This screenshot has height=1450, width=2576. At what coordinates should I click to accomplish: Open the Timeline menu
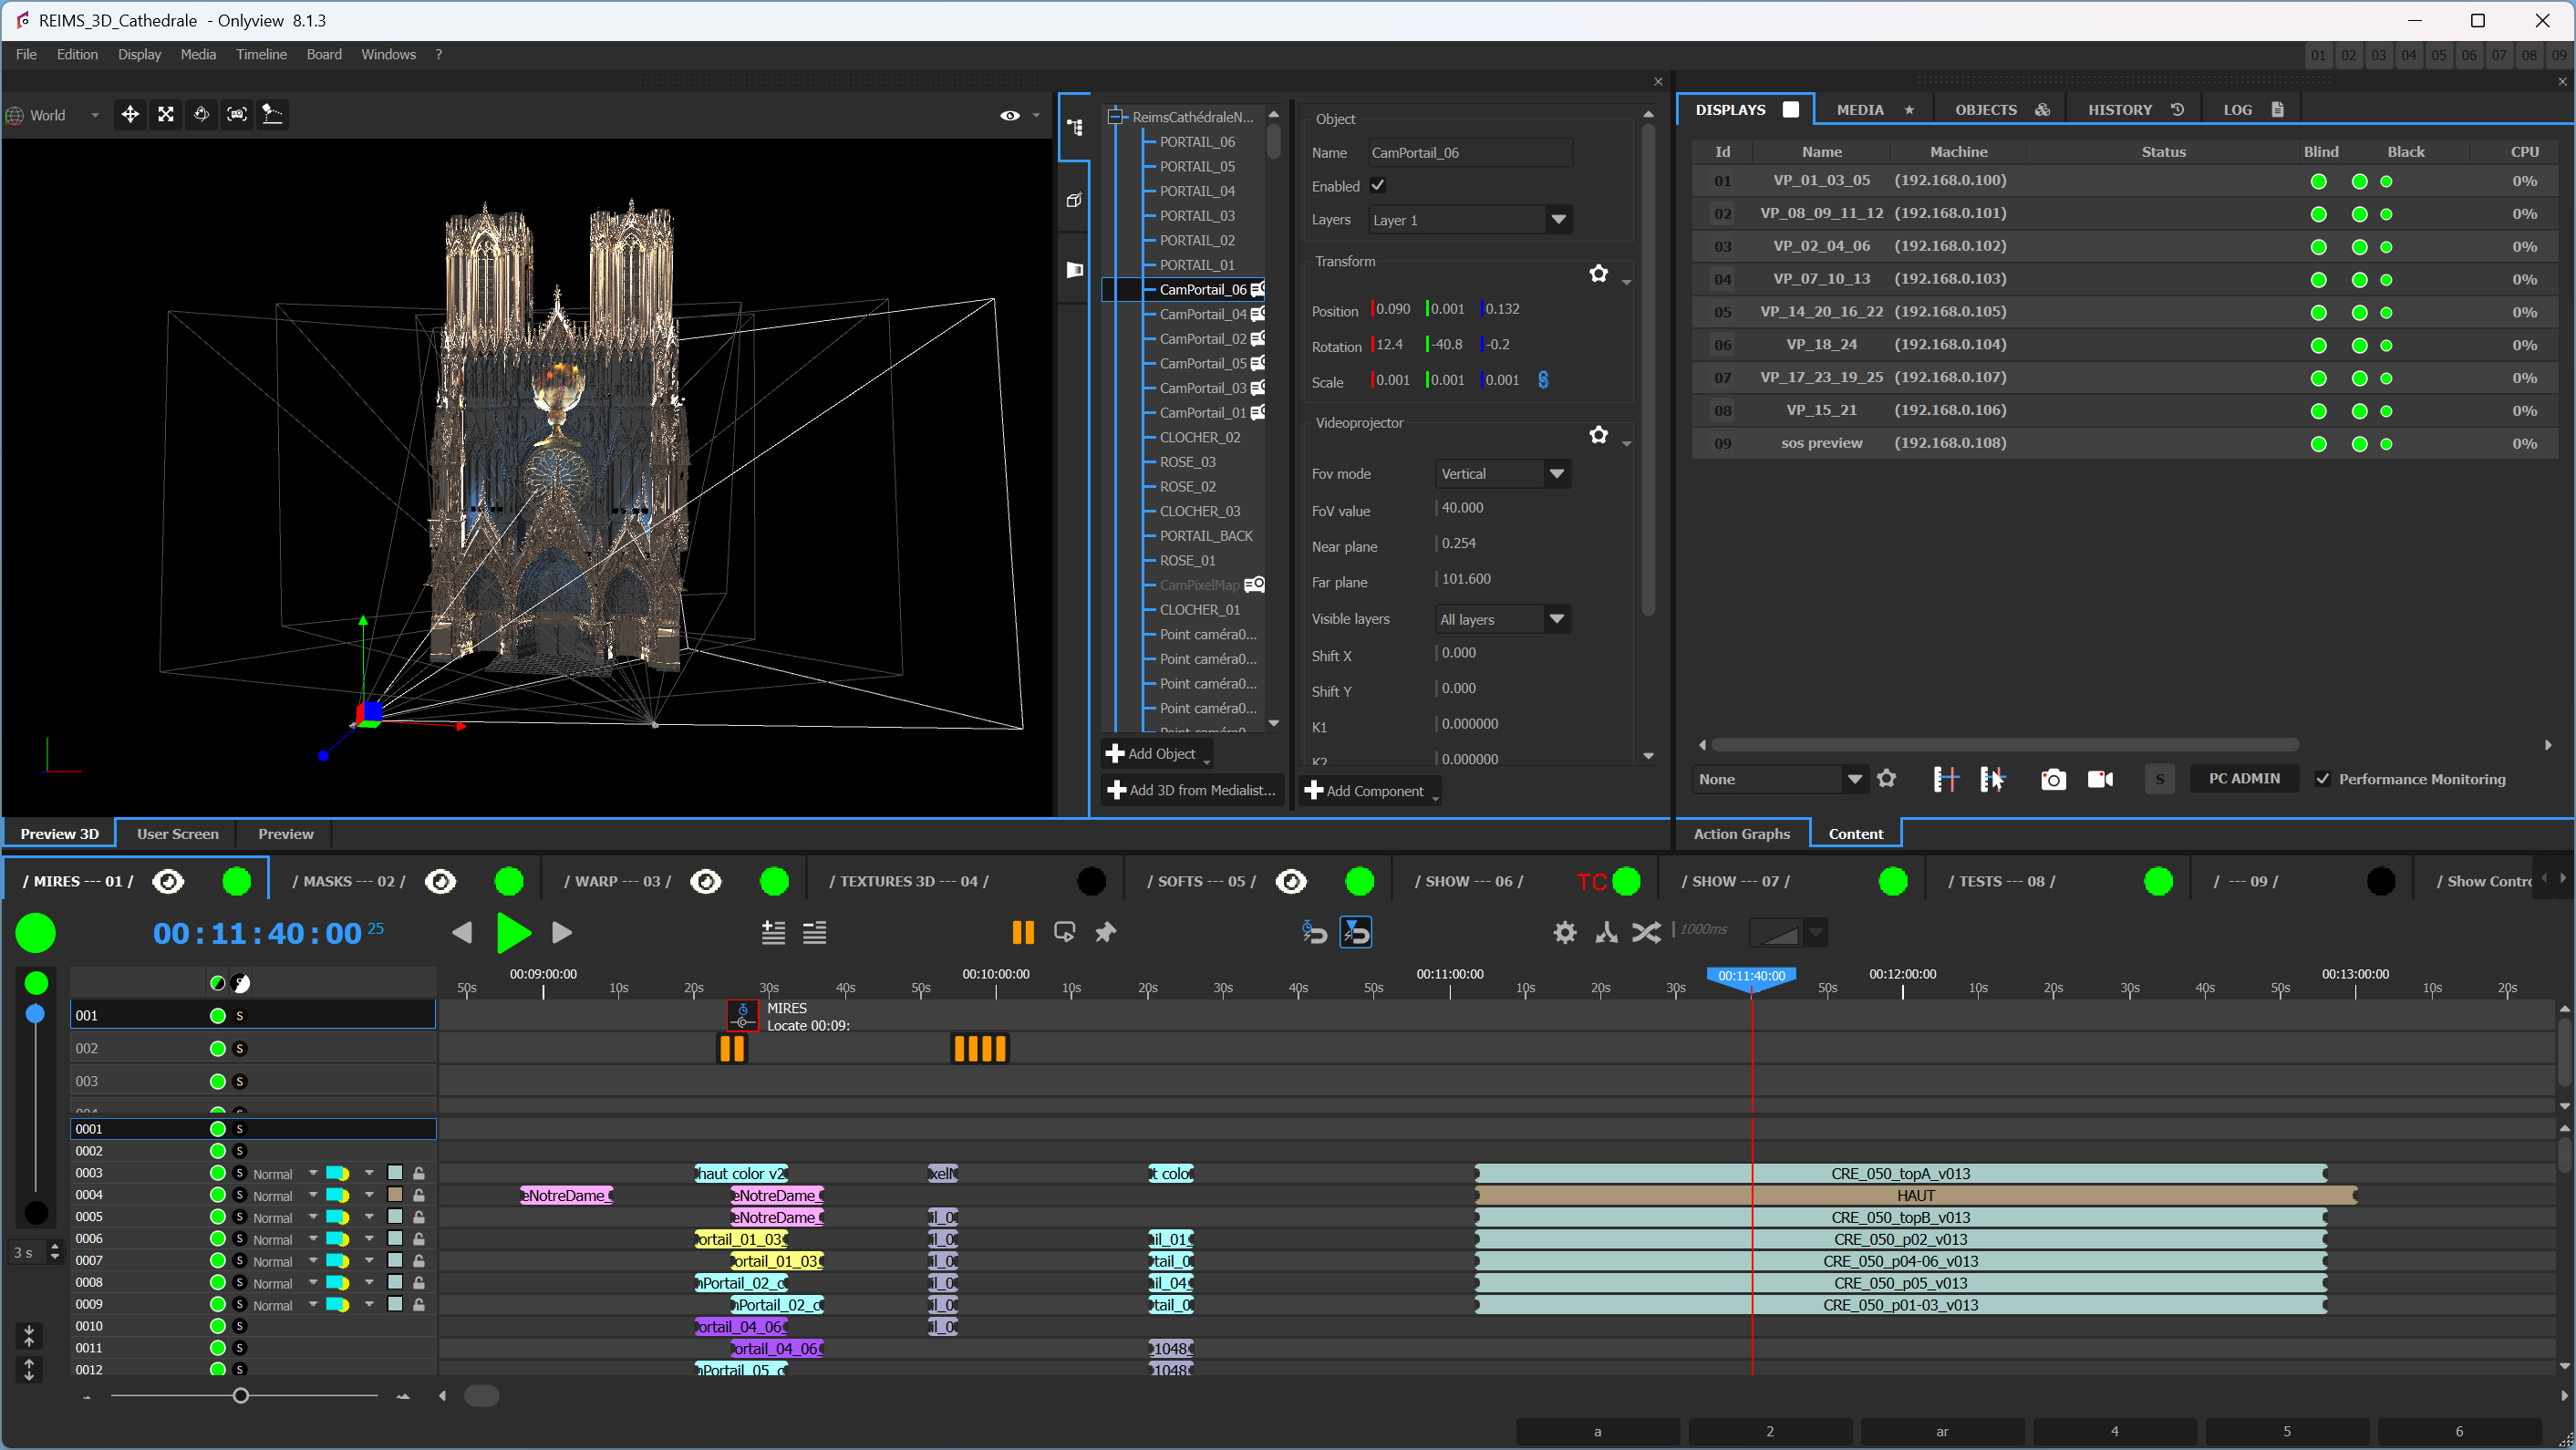coord(261,54)
